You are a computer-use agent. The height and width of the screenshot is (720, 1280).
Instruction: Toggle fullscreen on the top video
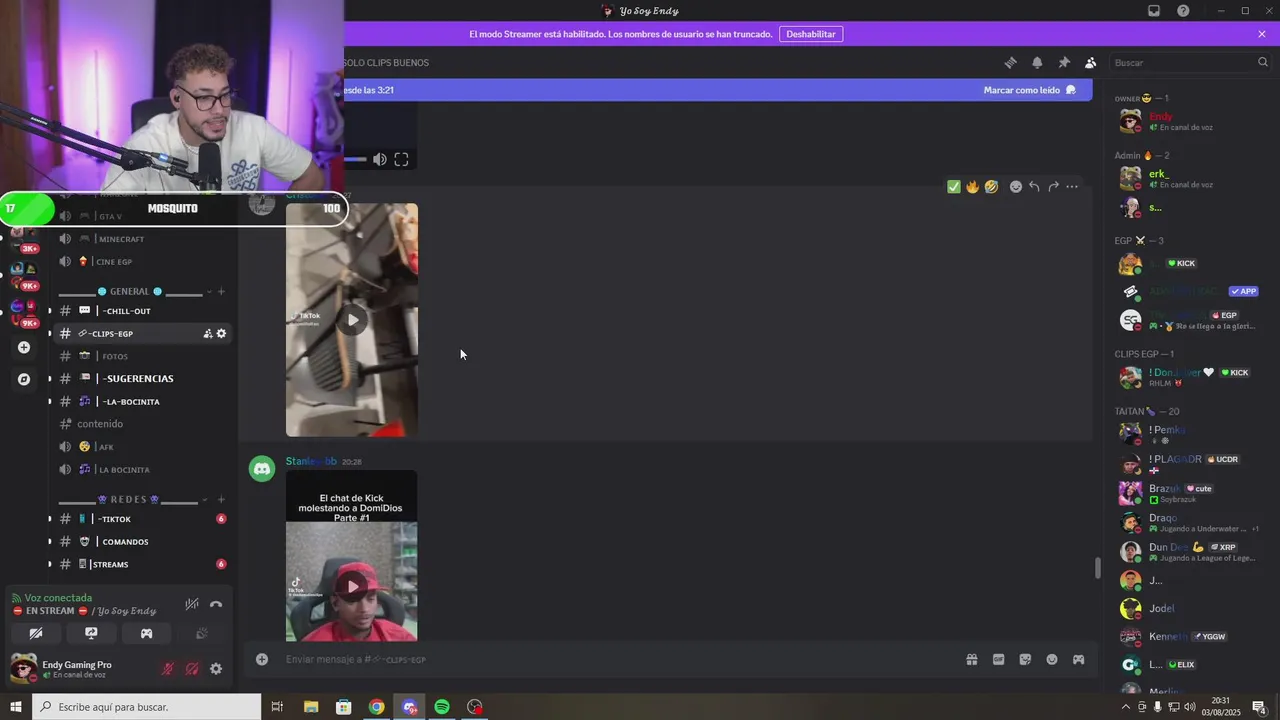401,159
